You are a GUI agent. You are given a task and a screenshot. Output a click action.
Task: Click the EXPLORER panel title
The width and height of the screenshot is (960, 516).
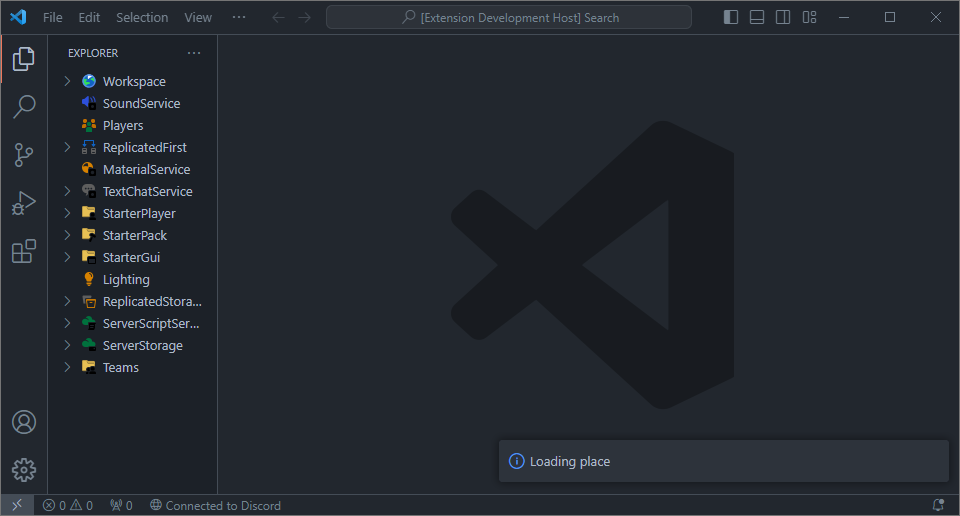pos(93,53)
